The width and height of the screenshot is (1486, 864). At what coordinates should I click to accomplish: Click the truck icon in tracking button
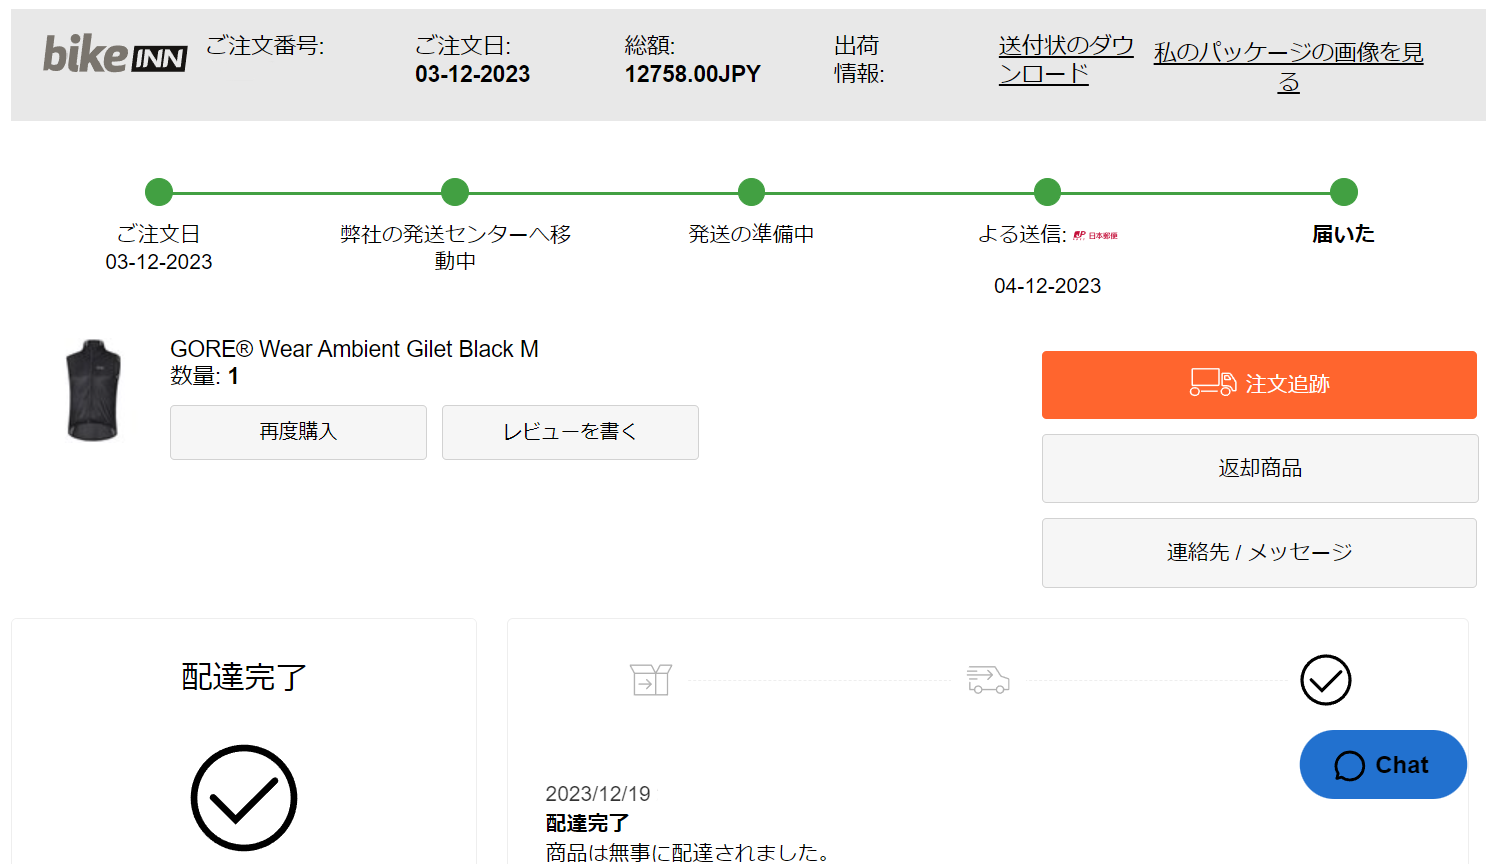(1212, 383)
